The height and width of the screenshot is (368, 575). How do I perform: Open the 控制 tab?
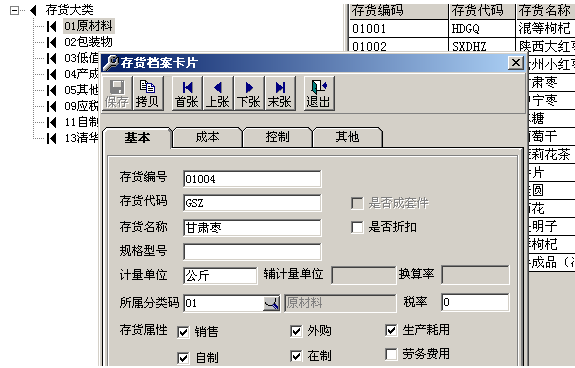tap(277, 137)
